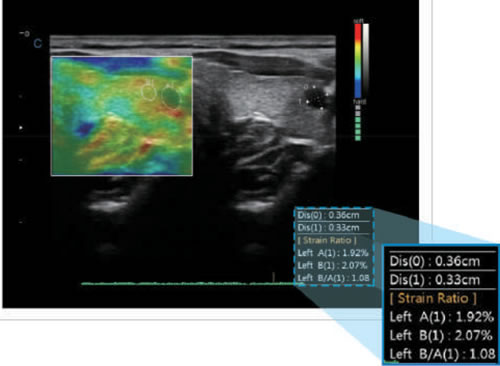Click the orange '[ Strain Ratio ]' heading in the enlarged callout
This screenshot has height=366, width=500.
click(433, 298)
